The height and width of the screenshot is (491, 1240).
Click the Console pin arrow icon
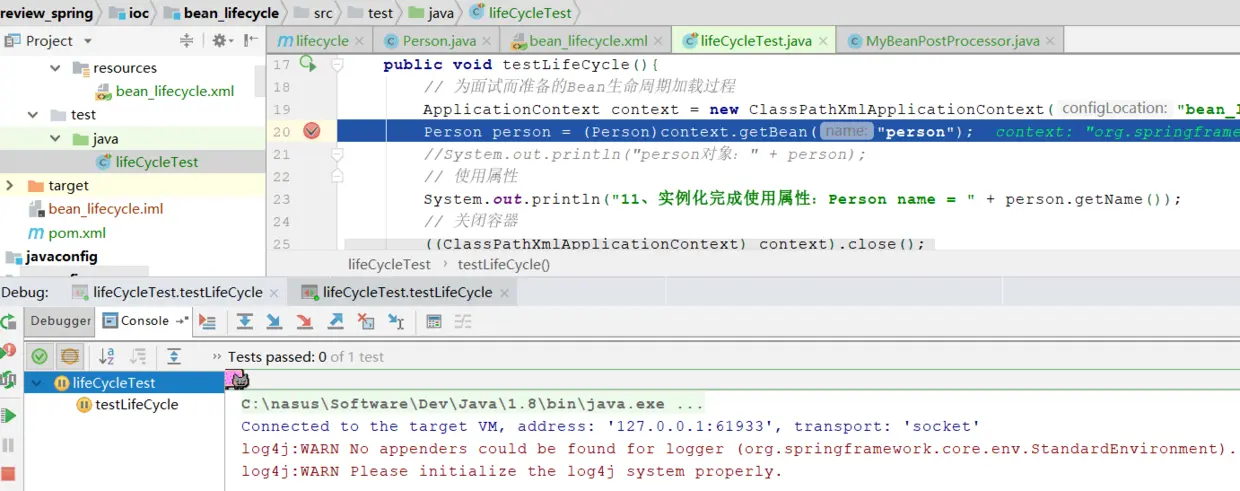(182, 321)
